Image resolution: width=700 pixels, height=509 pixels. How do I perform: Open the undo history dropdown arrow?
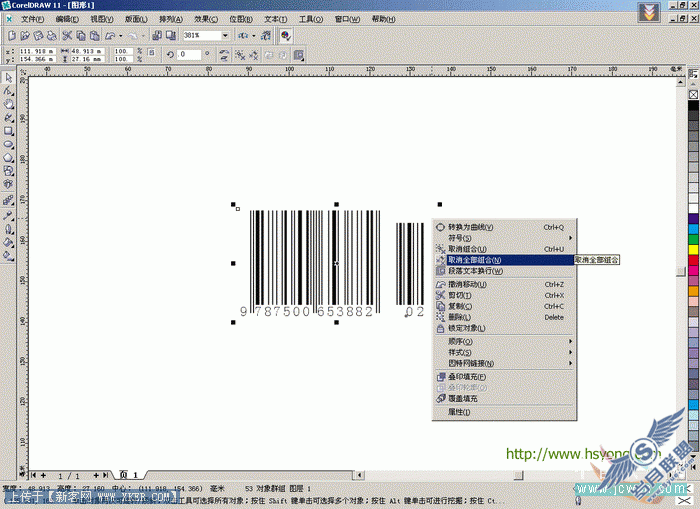121,36
